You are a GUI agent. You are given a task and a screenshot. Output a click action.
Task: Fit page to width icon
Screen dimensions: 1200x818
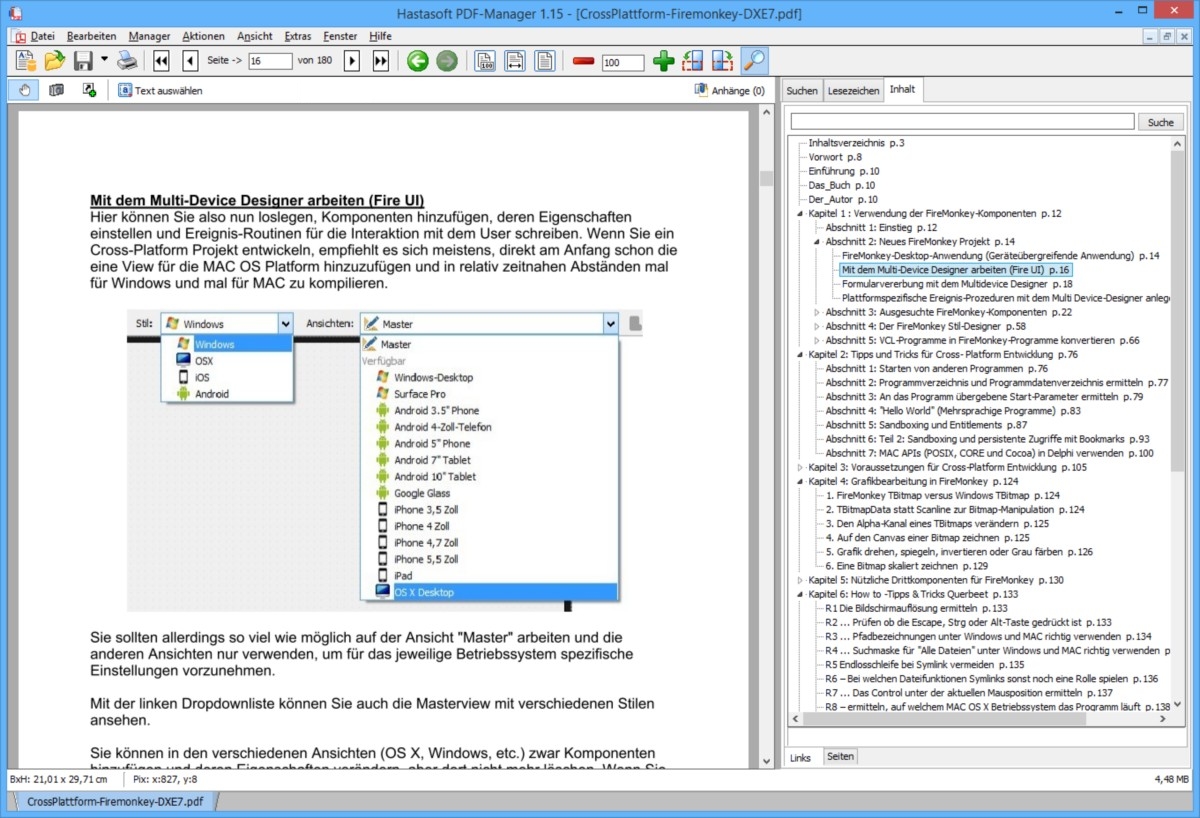(515, 61)
